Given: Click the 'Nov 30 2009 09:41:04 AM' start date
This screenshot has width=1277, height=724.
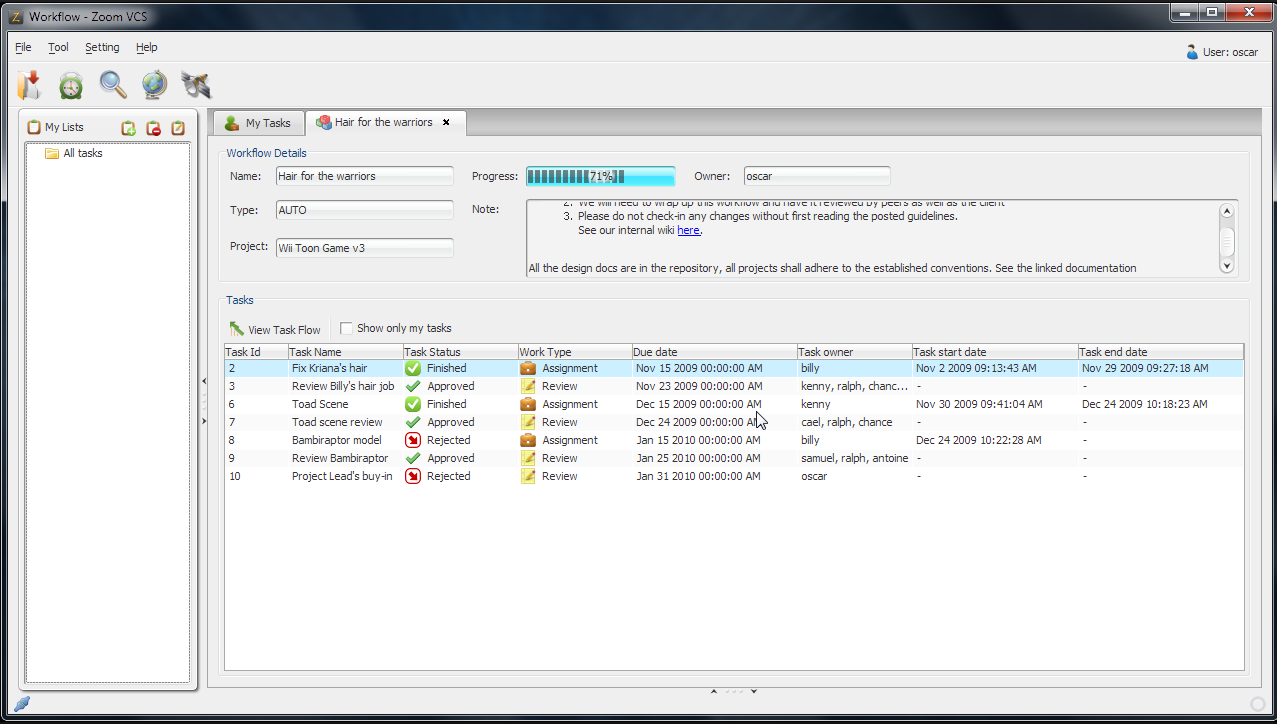Looking at the screenshot, I should click(x=979, y=404).
